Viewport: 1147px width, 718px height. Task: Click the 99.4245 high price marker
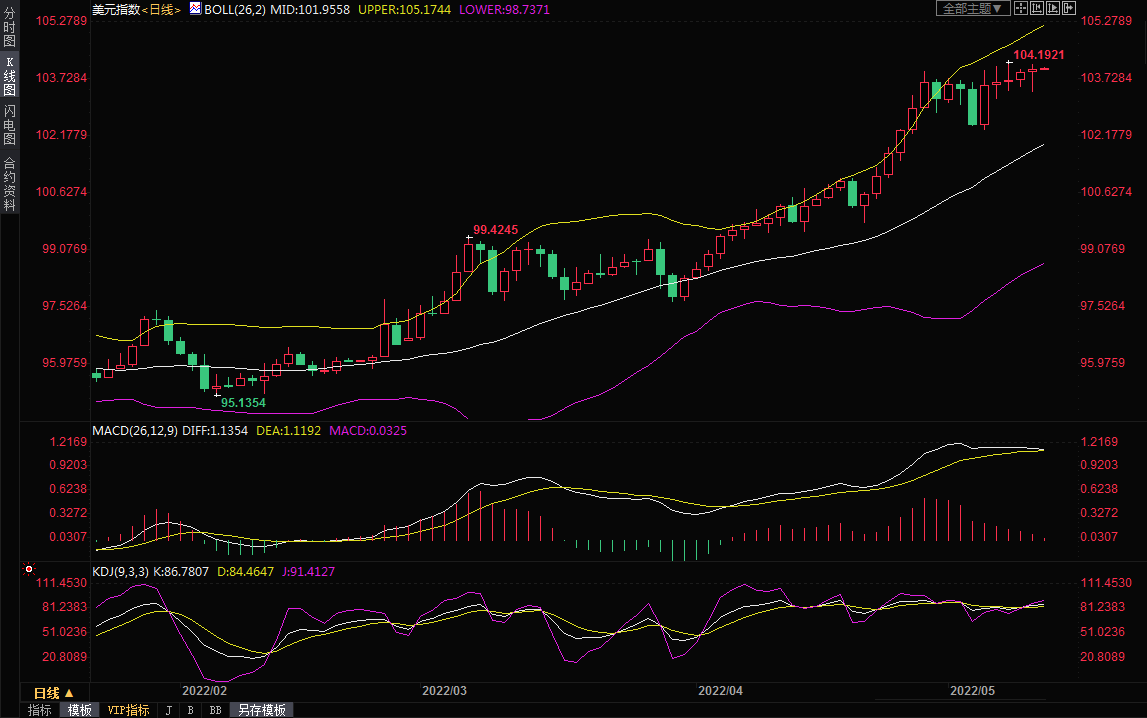(495, 229)
